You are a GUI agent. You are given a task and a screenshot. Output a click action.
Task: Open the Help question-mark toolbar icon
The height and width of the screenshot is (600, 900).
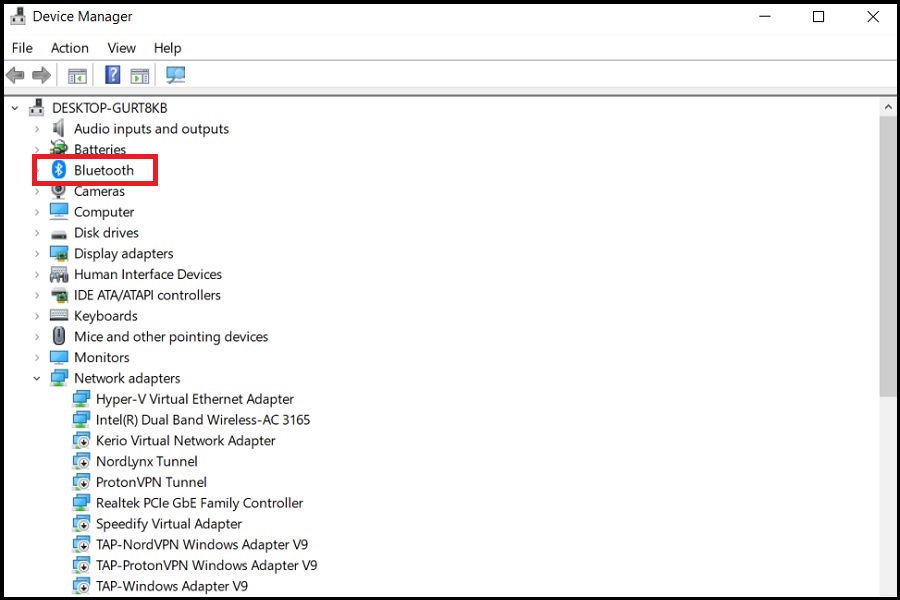[x=112, y=75]
